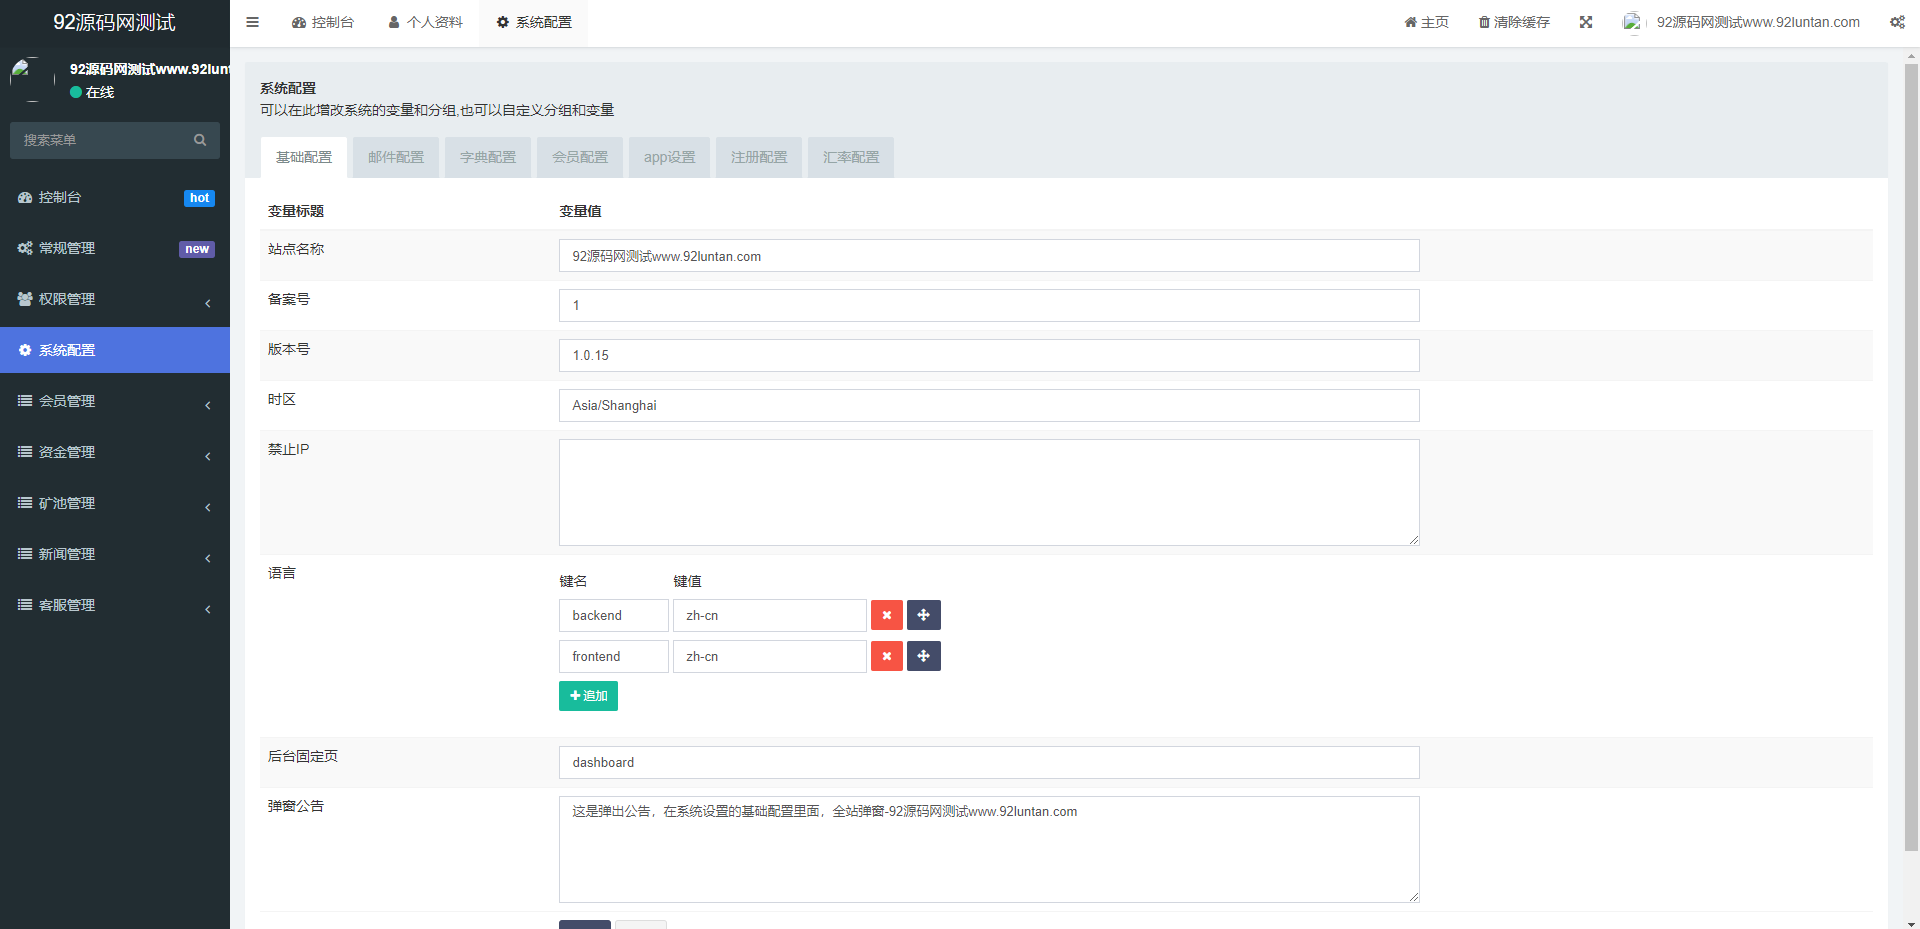Image resolution: width=1920 pixels, height=929 pixels.
Task: Delete the frontend language row
Action: pos(886,656)
